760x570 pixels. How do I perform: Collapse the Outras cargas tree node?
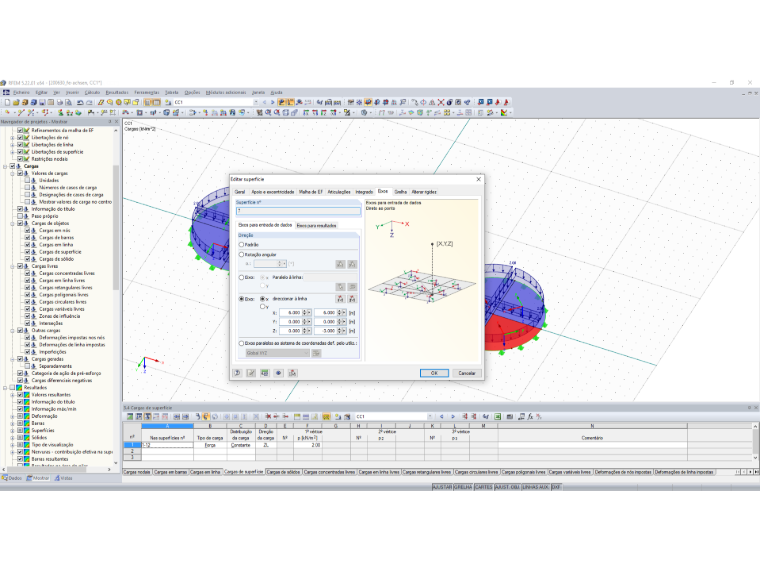point(13,331)
